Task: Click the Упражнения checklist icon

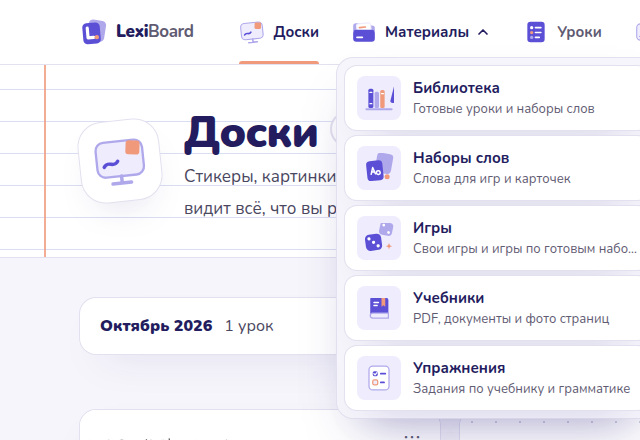Action: point(379,378)
